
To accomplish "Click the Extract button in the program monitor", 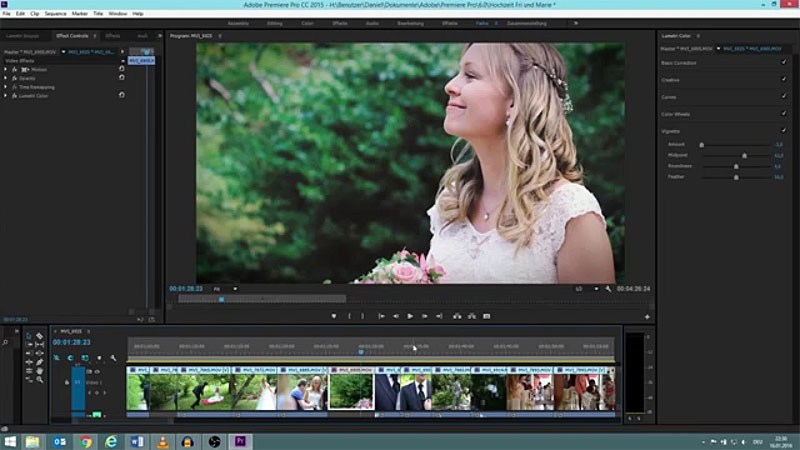I will (x=472, y=316).
